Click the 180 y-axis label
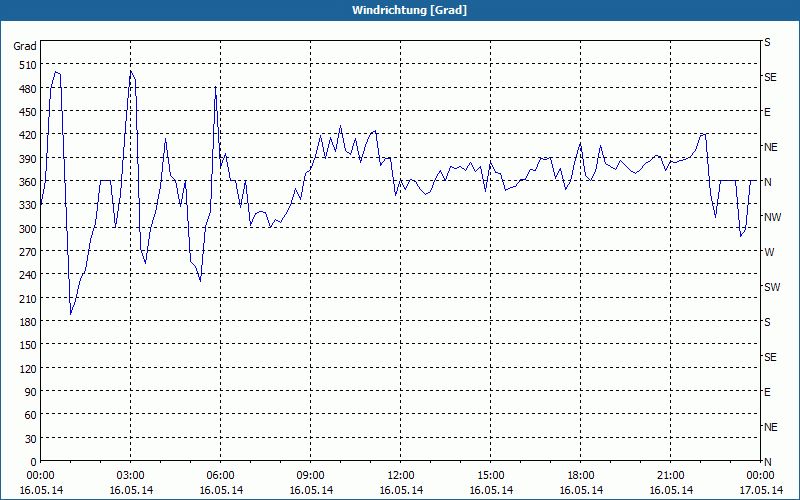Image resolution: width=800 pixels, height=500 pixels. pyautogui.click(x=29, y=322)
